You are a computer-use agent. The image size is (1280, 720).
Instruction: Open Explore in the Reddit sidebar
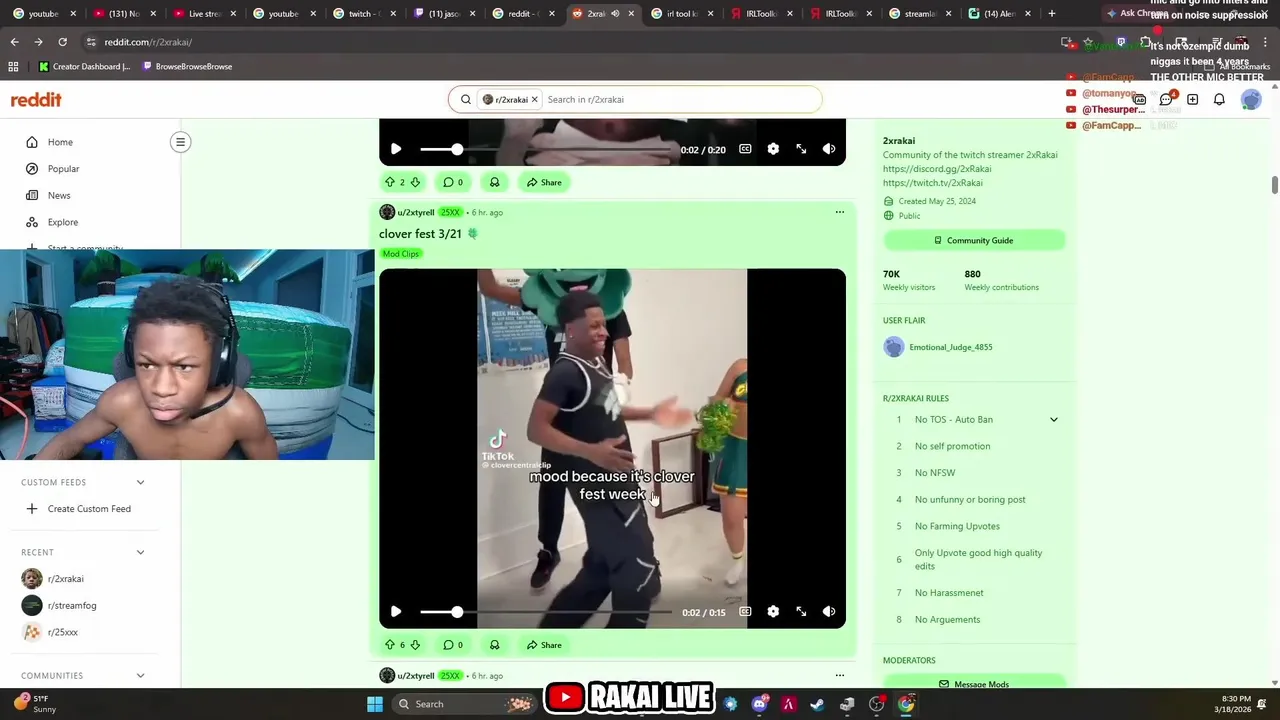(62, 222)
